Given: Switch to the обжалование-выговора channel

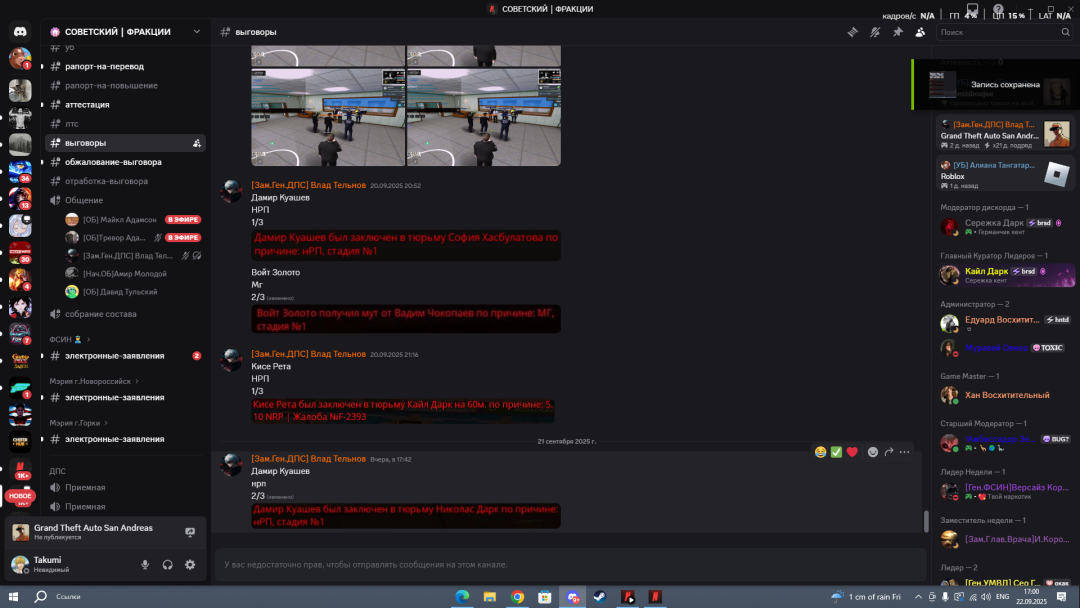Looking at the screenshot, I should [113, 162].
